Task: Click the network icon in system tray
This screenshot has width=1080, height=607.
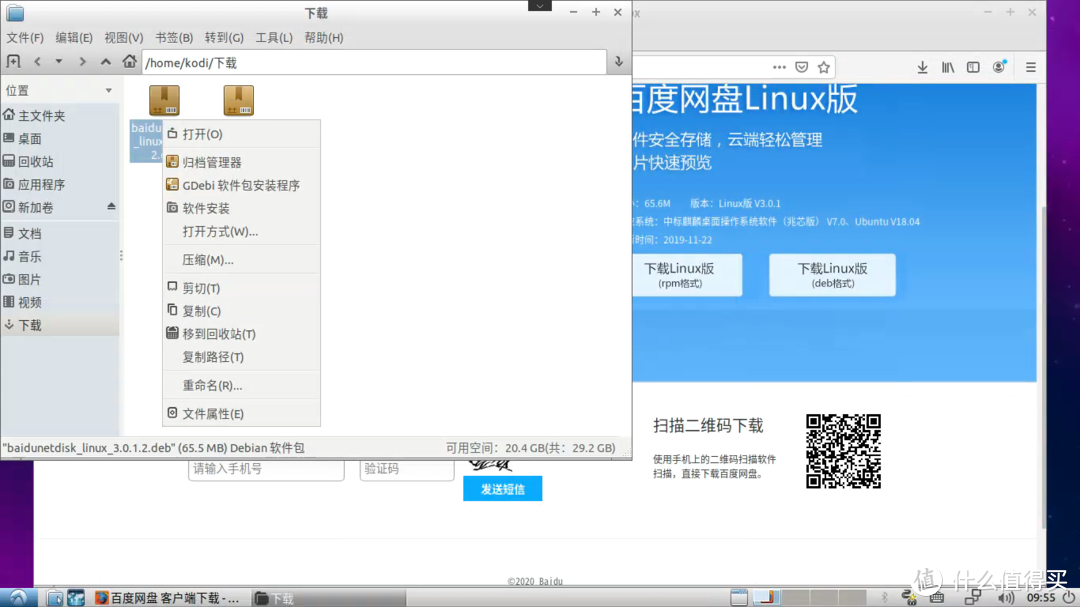Action: point(973,598)
